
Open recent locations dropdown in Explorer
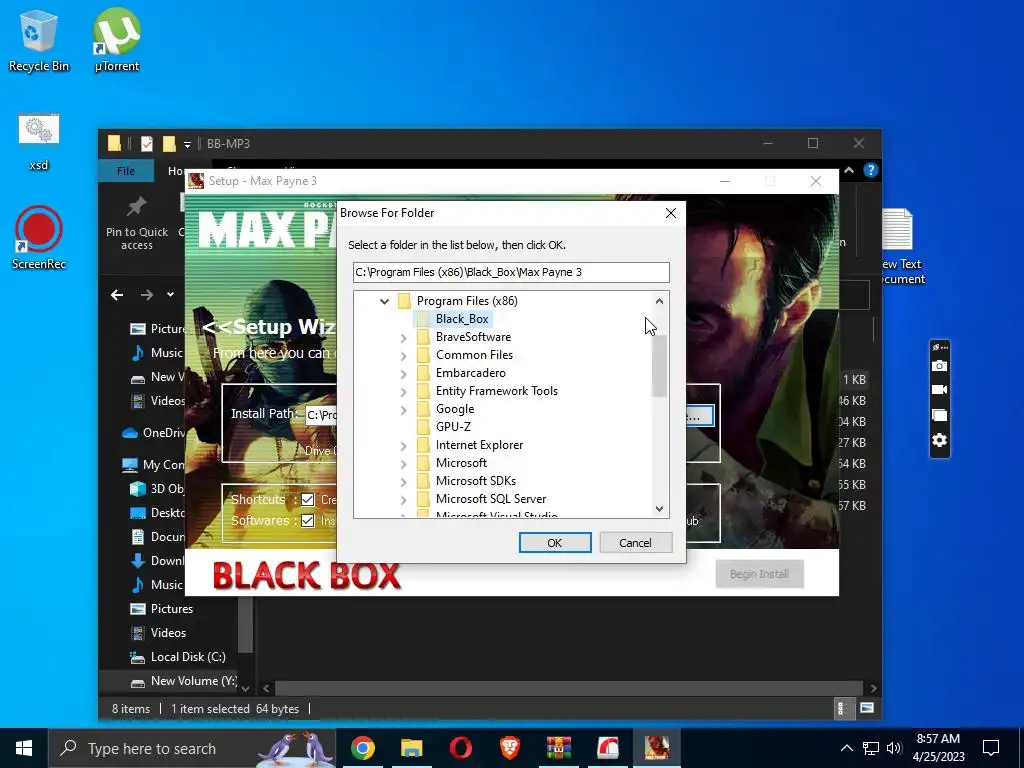[170, 295]
